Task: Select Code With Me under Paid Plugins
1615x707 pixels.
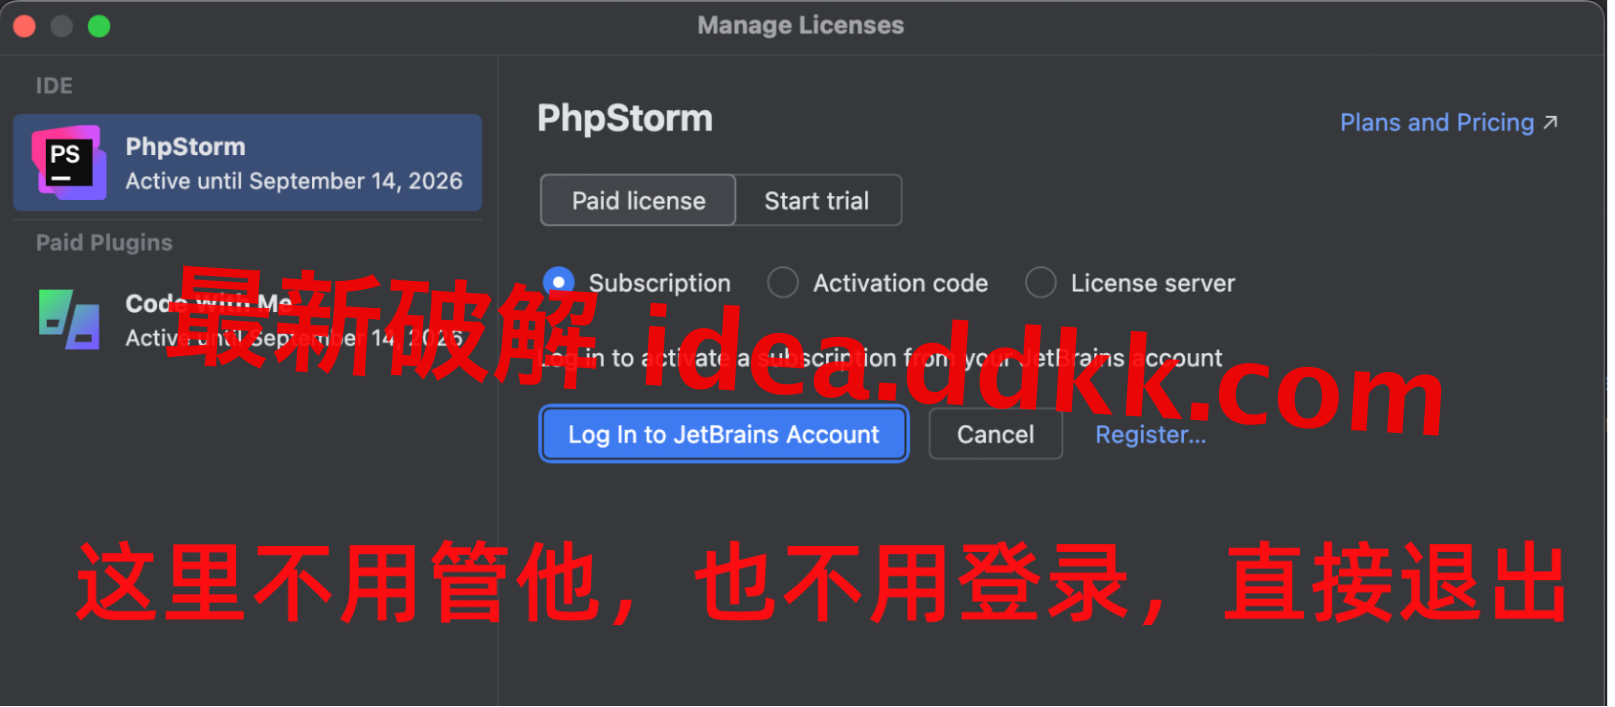Action: 248,320
